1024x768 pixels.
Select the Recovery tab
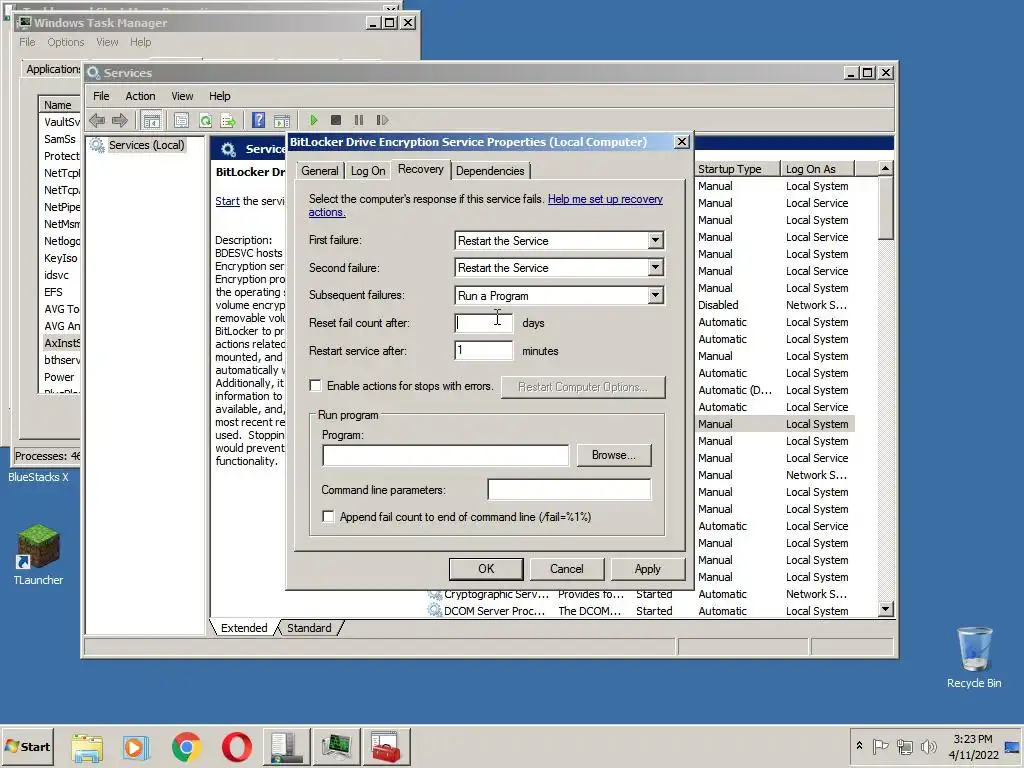coord(421,169)
